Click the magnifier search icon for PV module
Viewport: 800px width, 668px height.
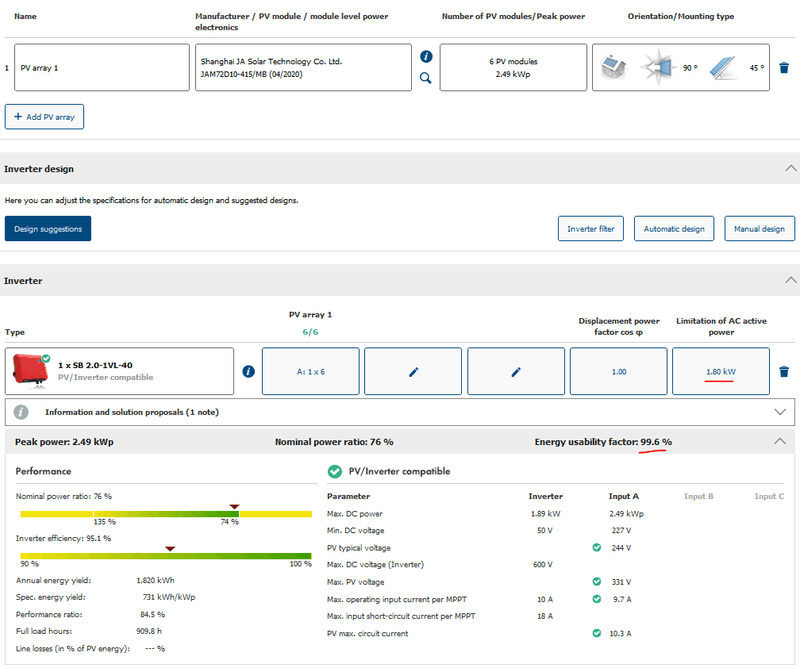426,77
